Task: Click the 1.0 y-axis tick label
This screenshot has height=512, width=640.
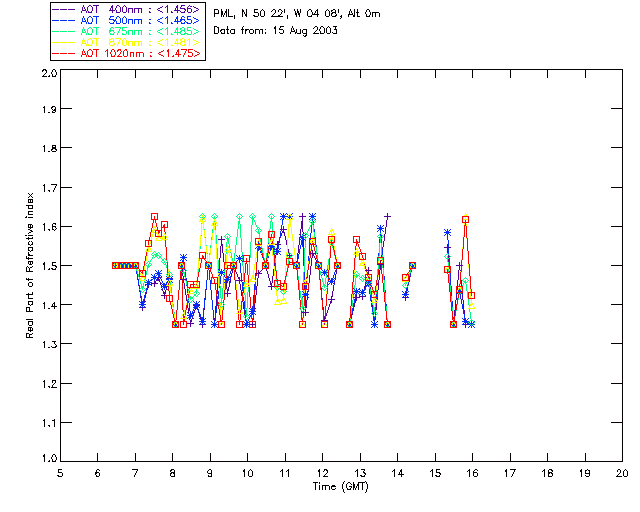Action: click(49, 459)
